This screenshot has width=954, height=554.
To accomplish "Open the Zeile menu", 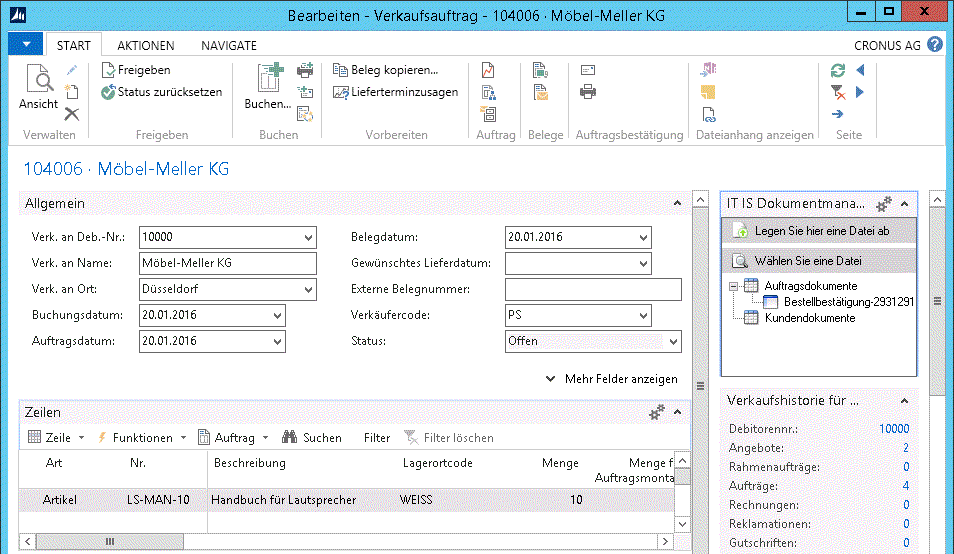I will click(x=56, y=437).
